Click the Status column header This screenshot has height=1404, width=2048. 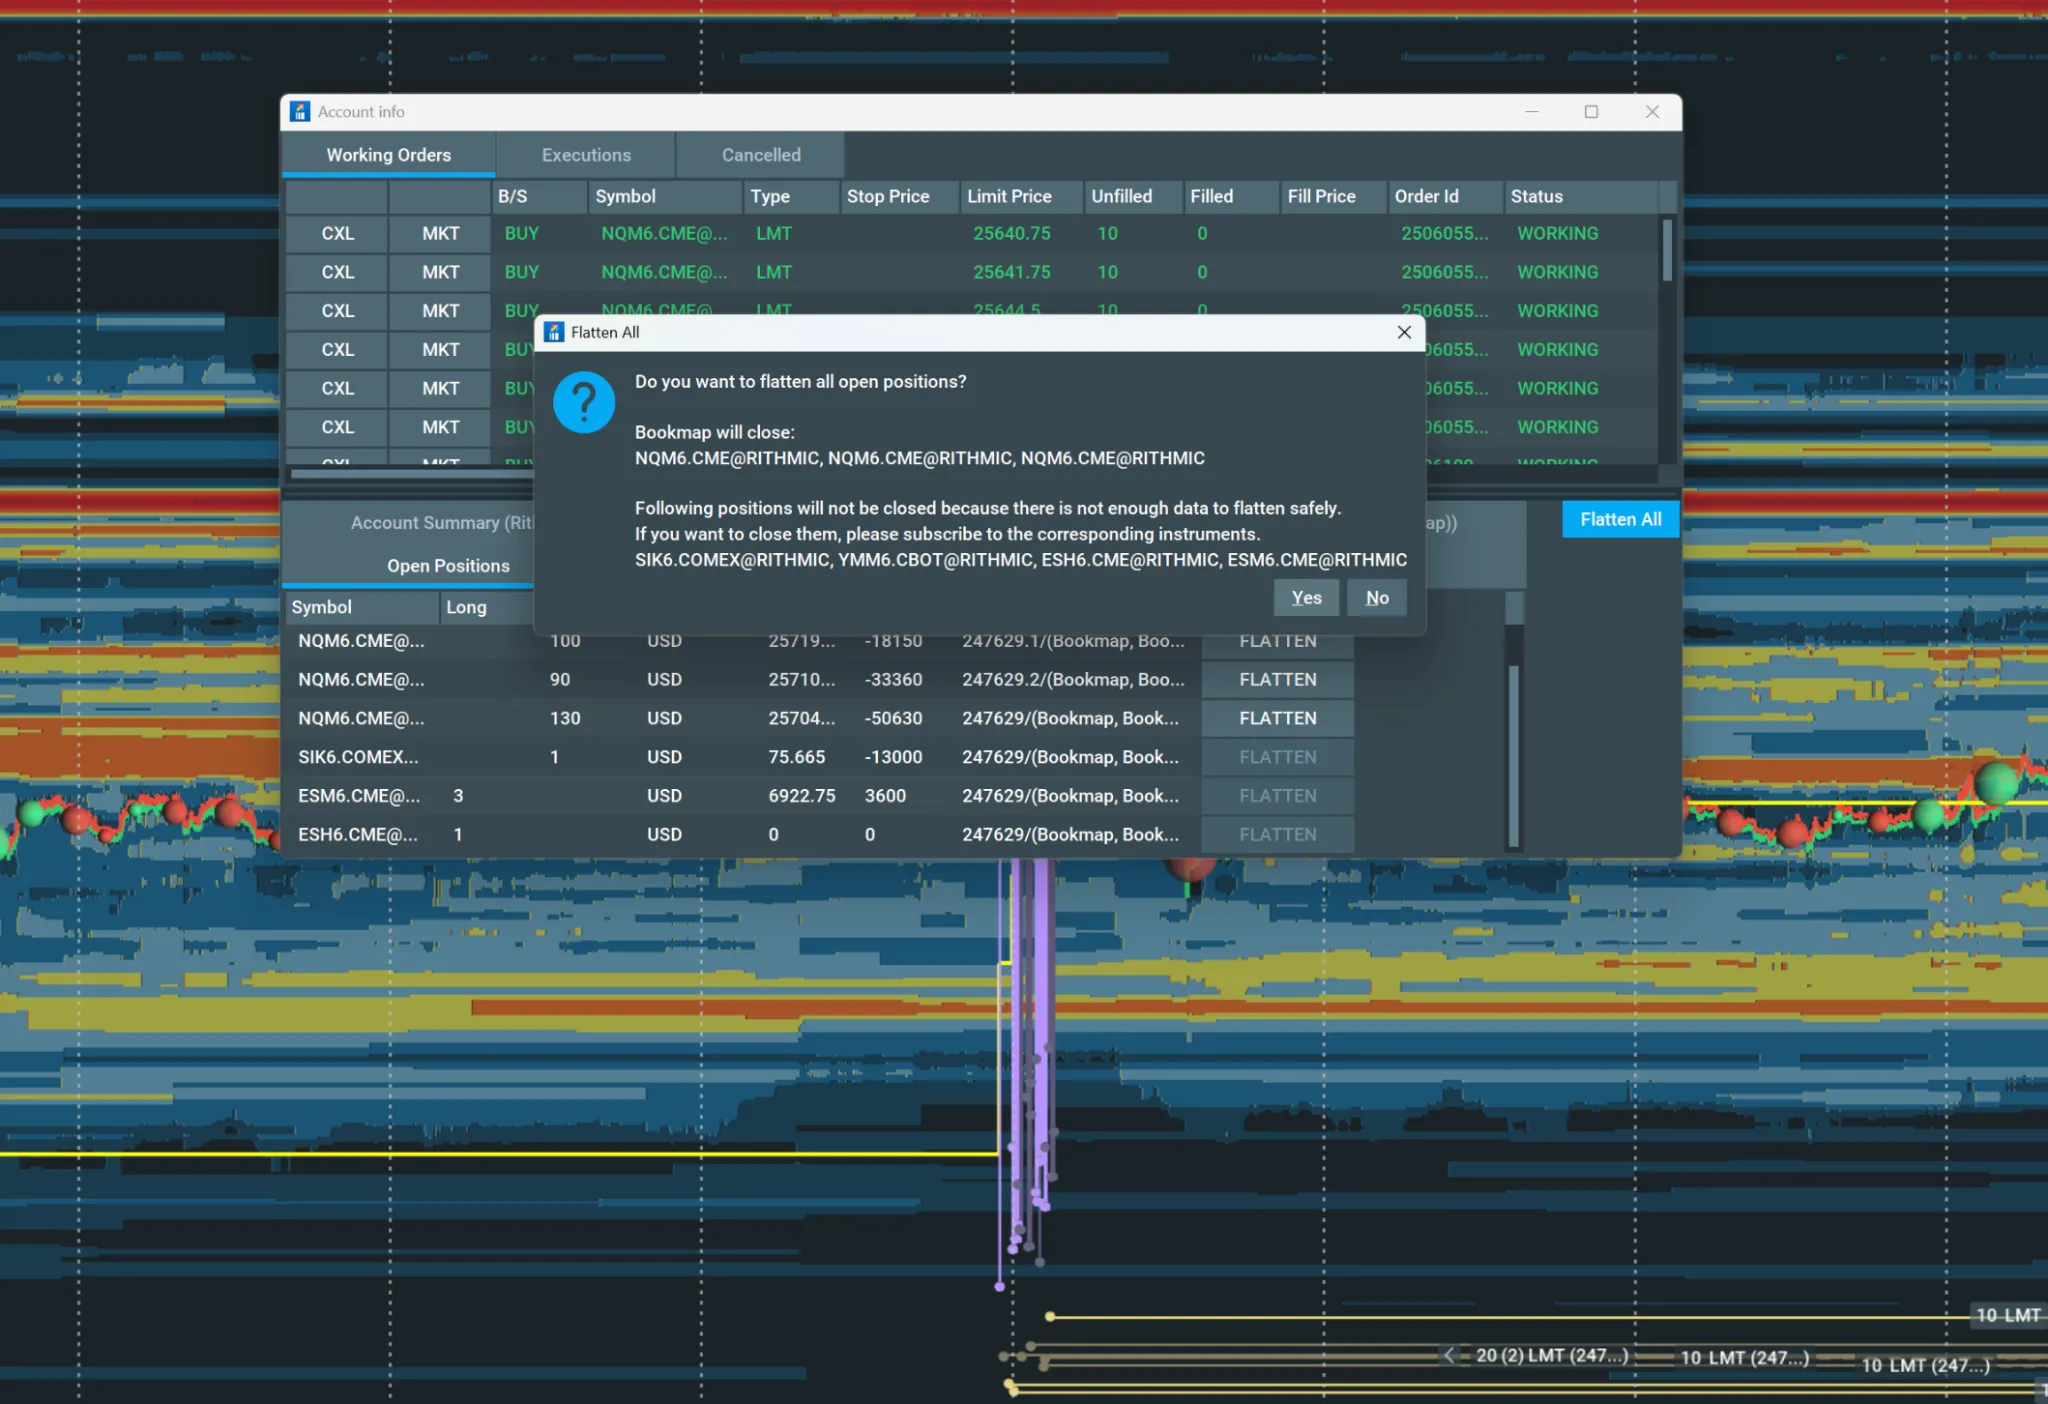1580,197
